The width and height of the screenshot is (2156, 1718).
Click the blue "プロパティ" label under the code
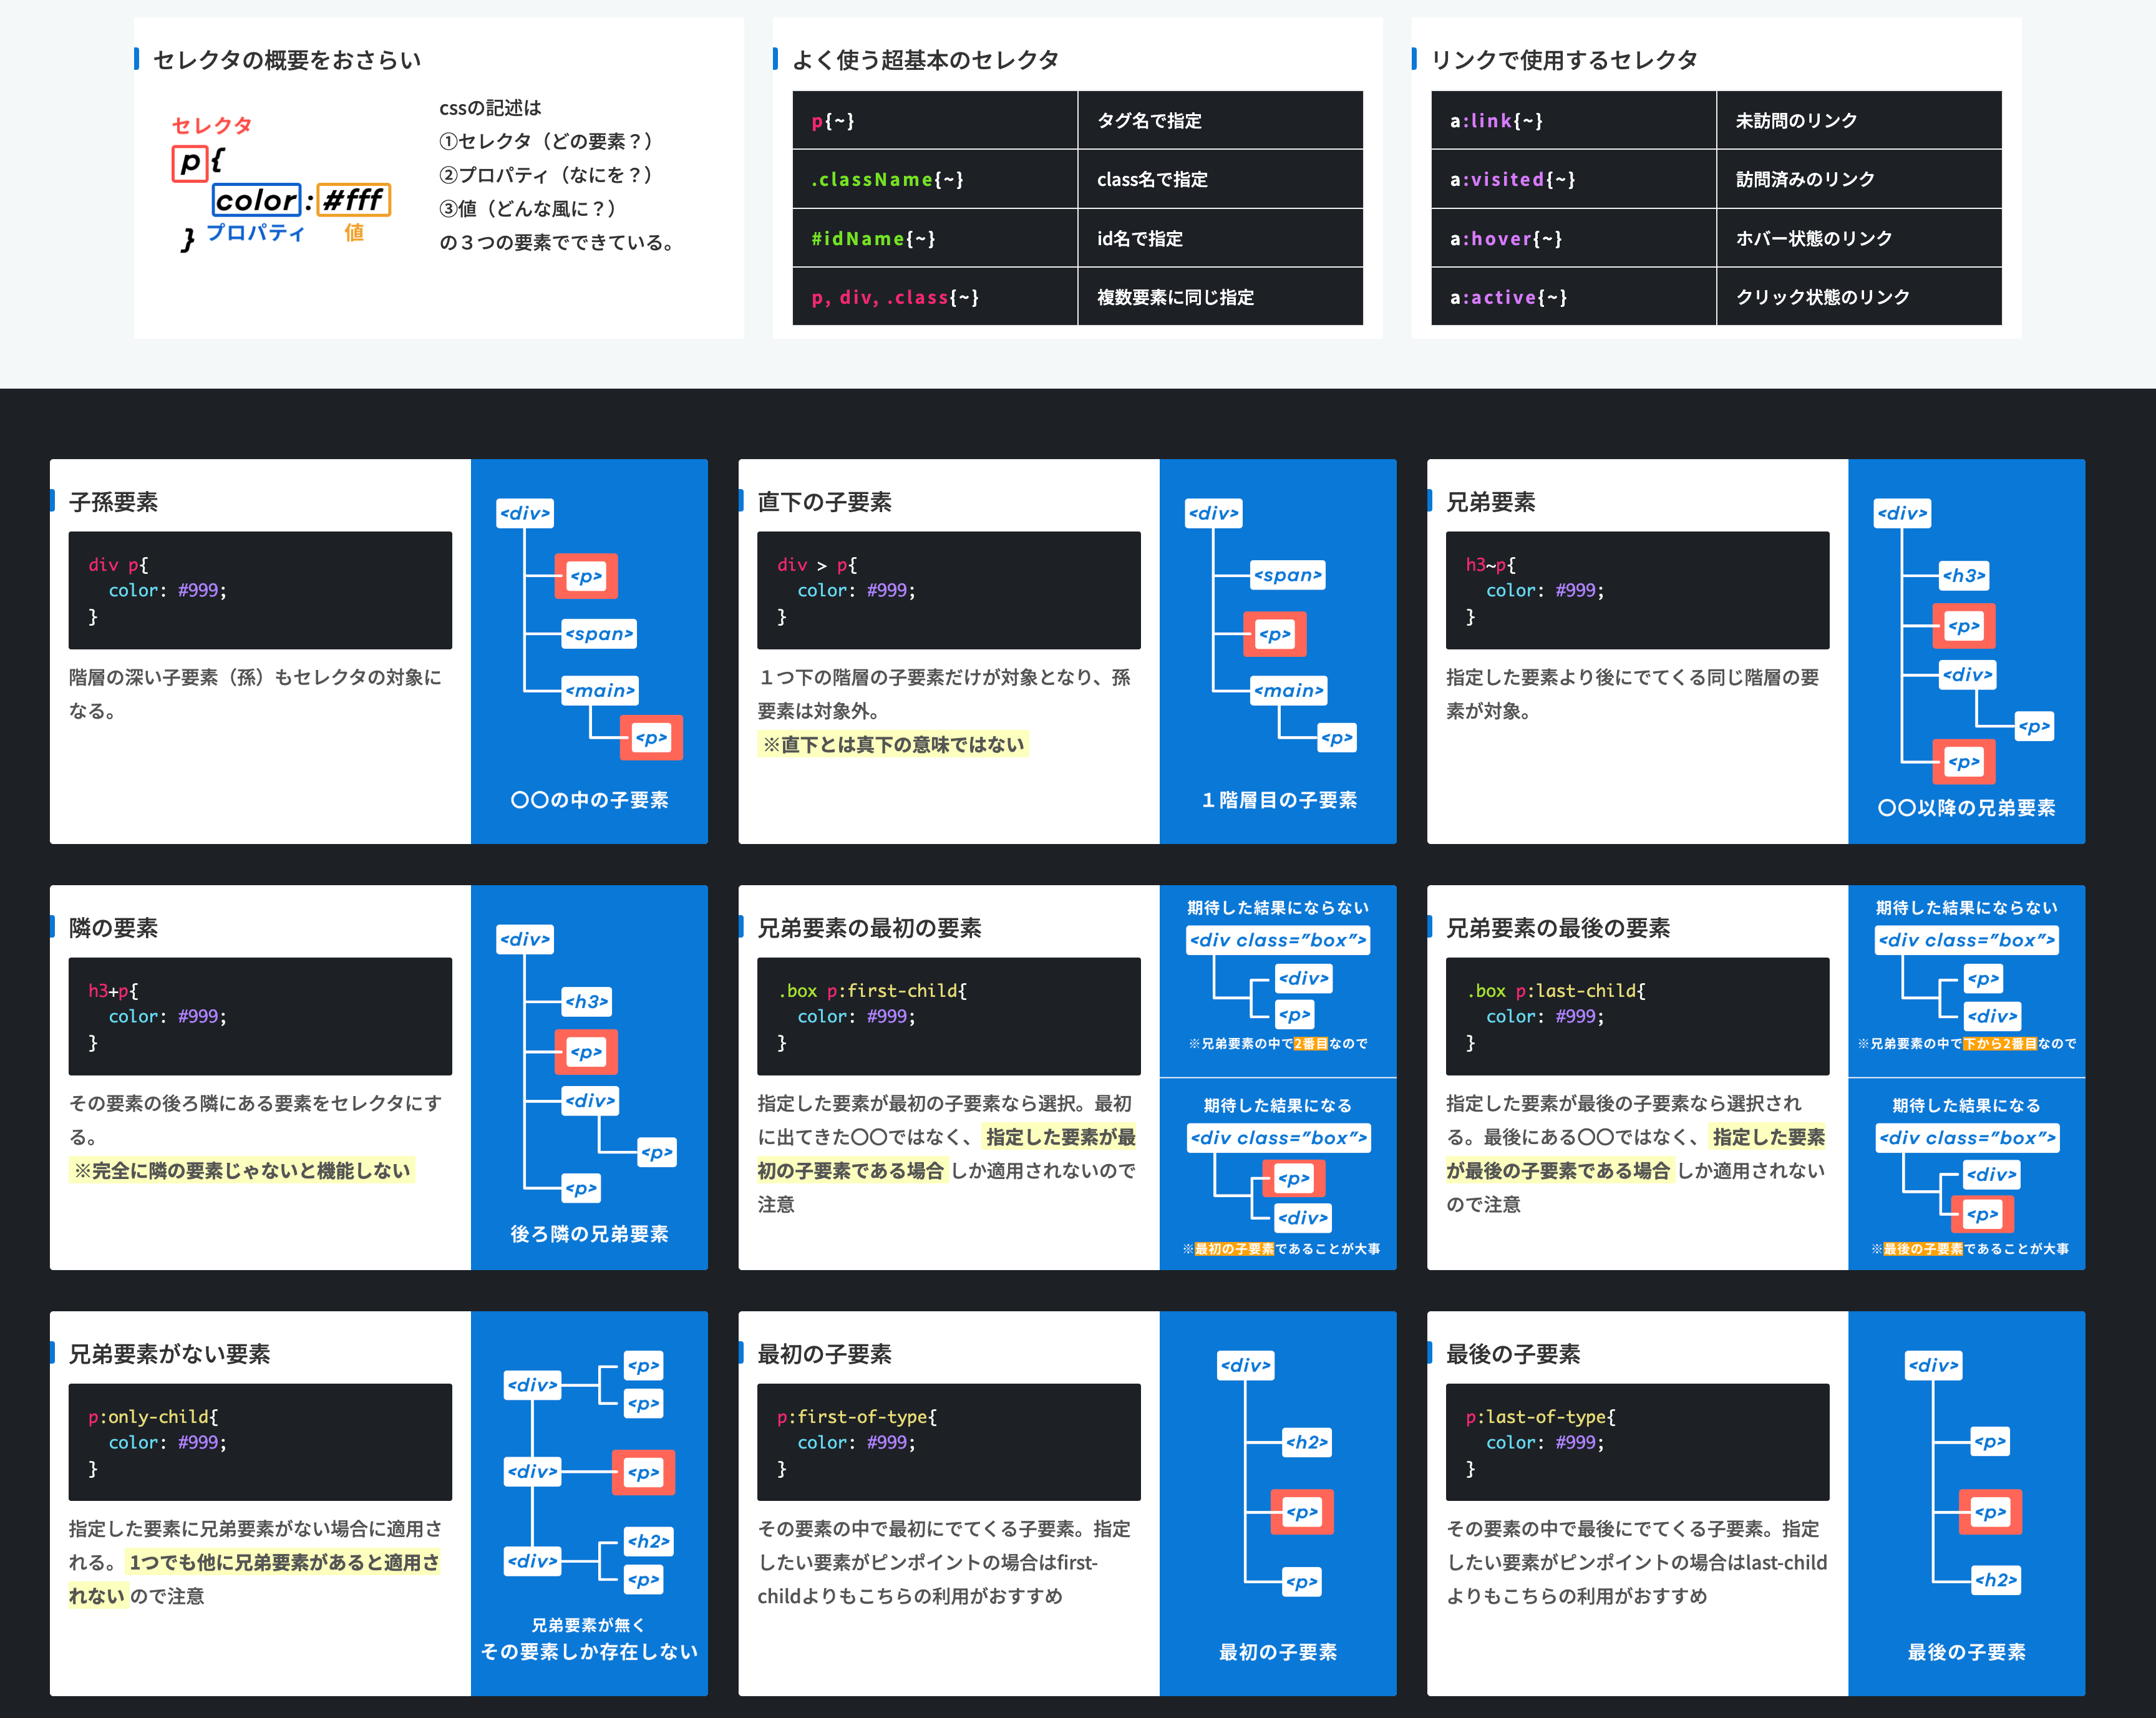(256, 232)
